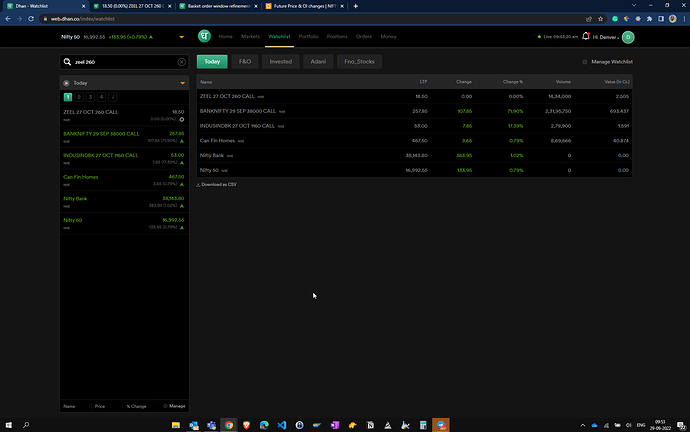Screen dimensions: 690x432
Task: Click into the zeel 260 search field
Action: click(x=125, y=62)
